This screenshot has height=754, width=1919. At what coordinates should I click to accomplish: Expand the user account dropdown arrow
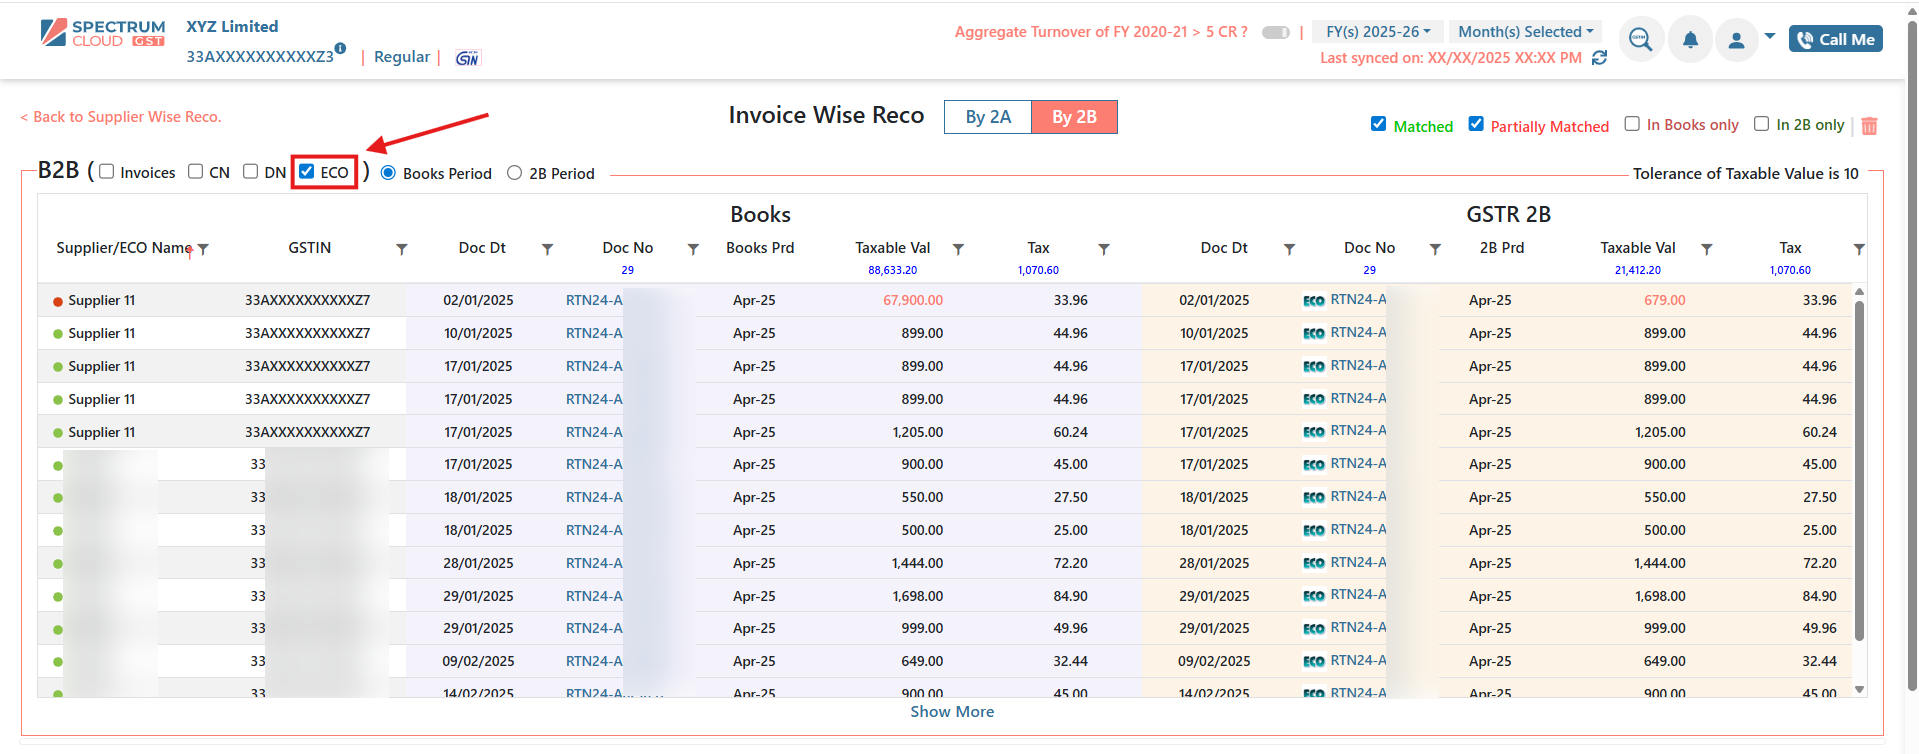(x=1770, y=36)
